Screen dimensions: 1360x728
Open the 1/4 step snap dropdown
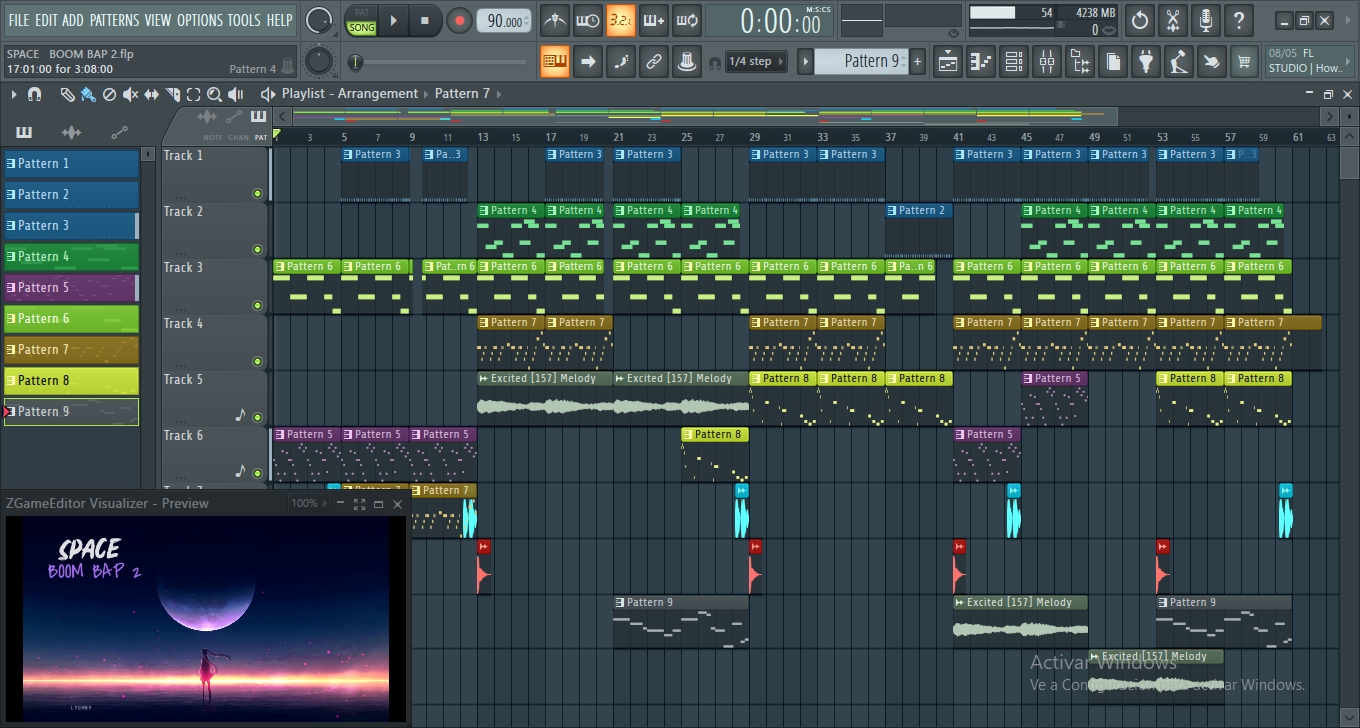pyautogui.click(x=756, y=62)
